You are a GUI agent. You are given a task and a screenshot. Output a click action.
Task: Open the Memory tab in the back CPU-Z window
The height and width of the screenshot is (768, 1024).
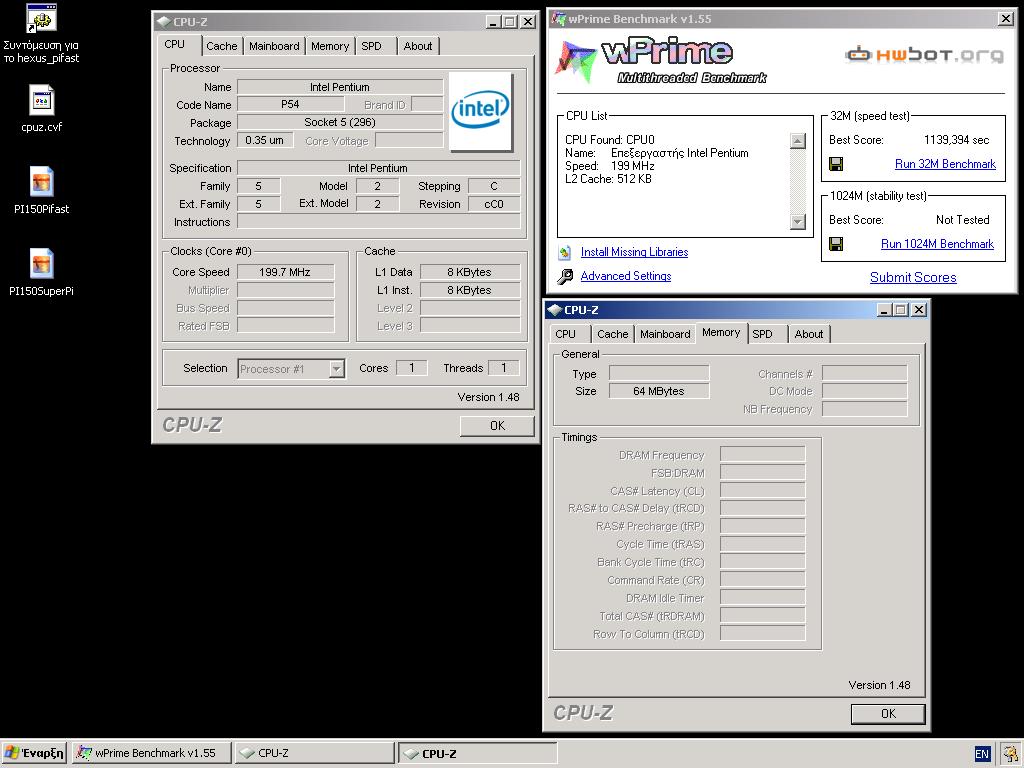(330, 46)
